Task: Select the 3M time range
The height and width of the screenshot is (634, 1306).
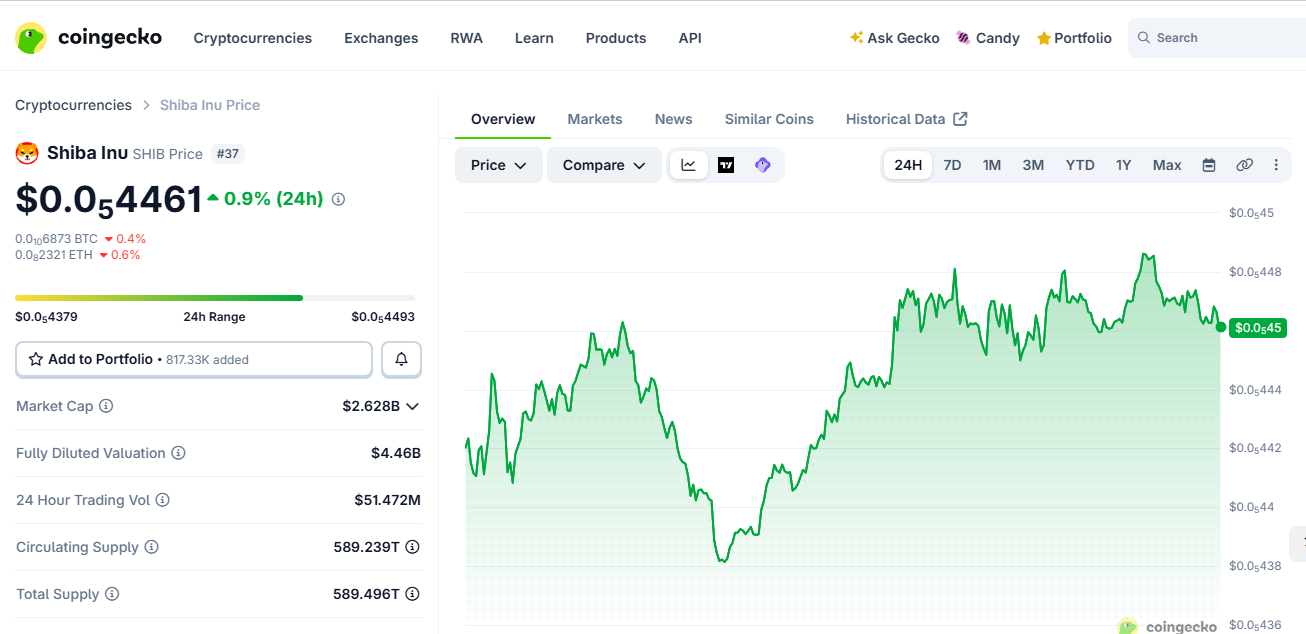Action: pyautogui.click(x=1033, y=165)
